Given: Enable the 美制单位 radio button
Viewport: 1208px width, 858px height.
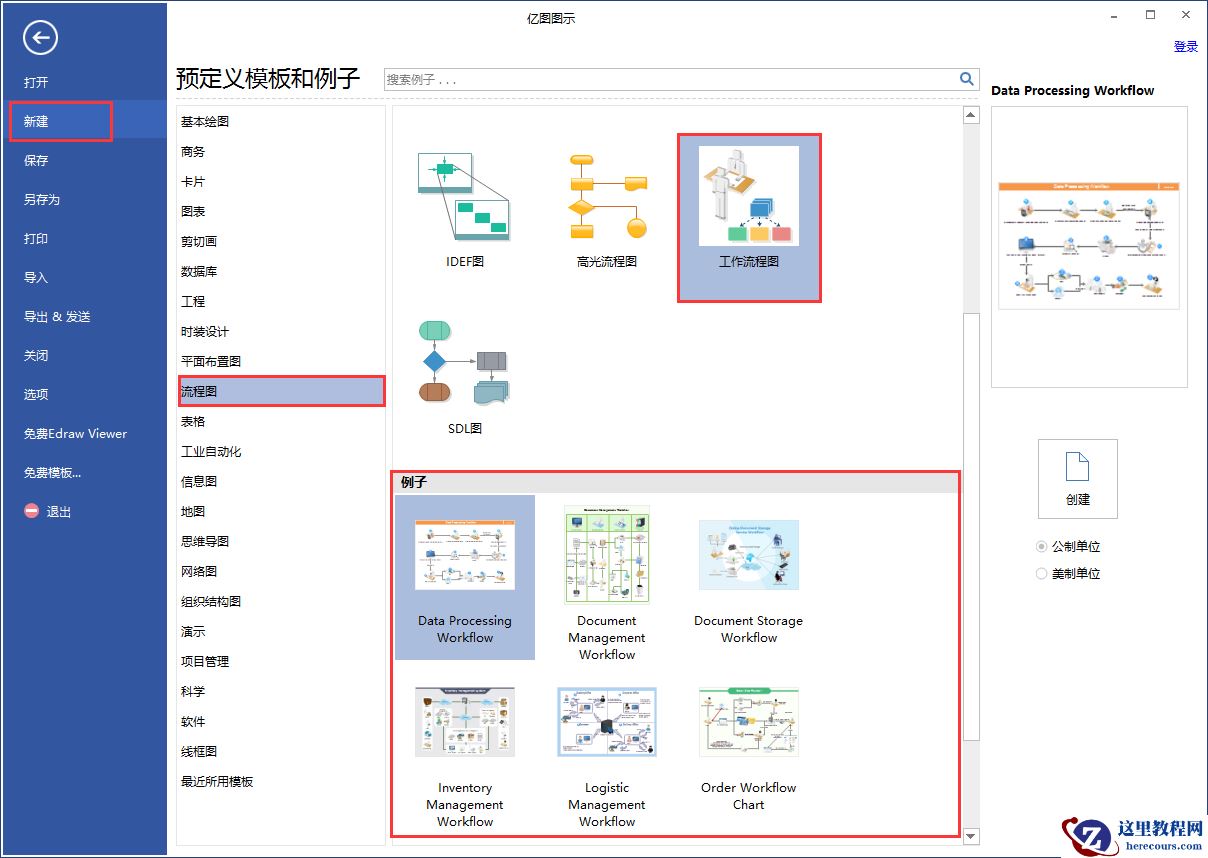Looking at the screenshot, I should (1041, 573).
